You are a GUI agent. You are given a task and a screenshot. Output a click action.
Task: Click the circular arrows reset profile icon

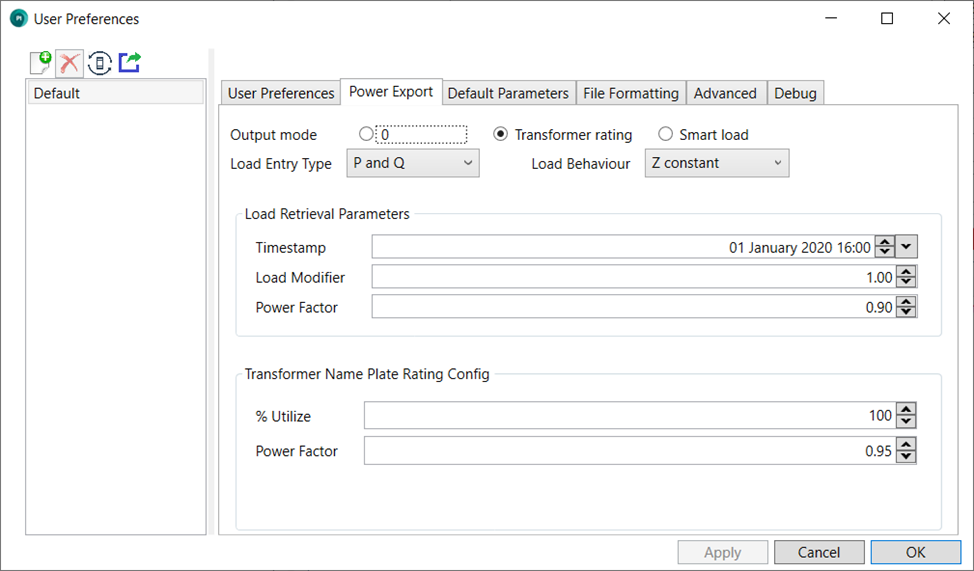pyautogui.click(x=99, y=63)
